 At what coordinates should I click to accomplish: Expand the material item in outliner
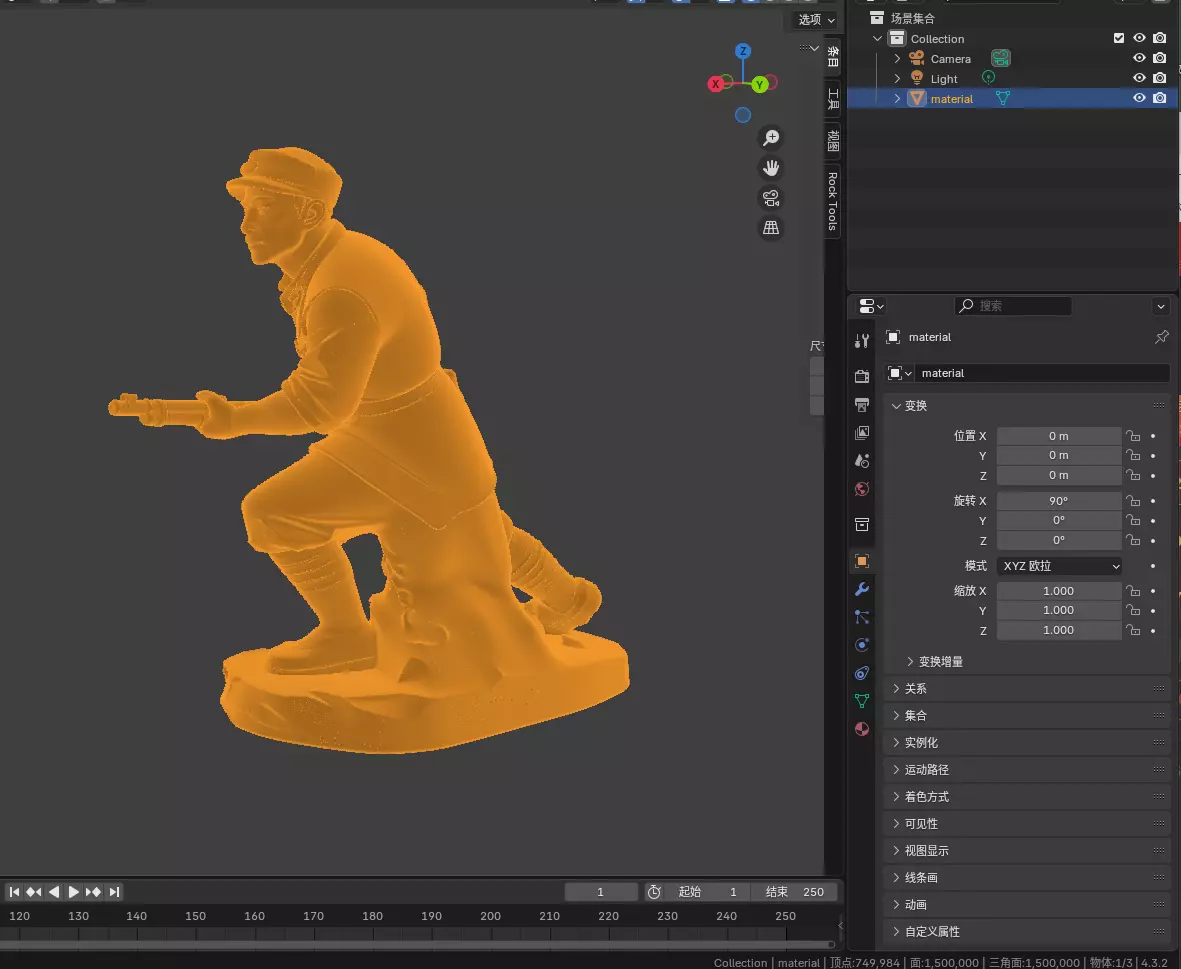click(x=897, y=98)
